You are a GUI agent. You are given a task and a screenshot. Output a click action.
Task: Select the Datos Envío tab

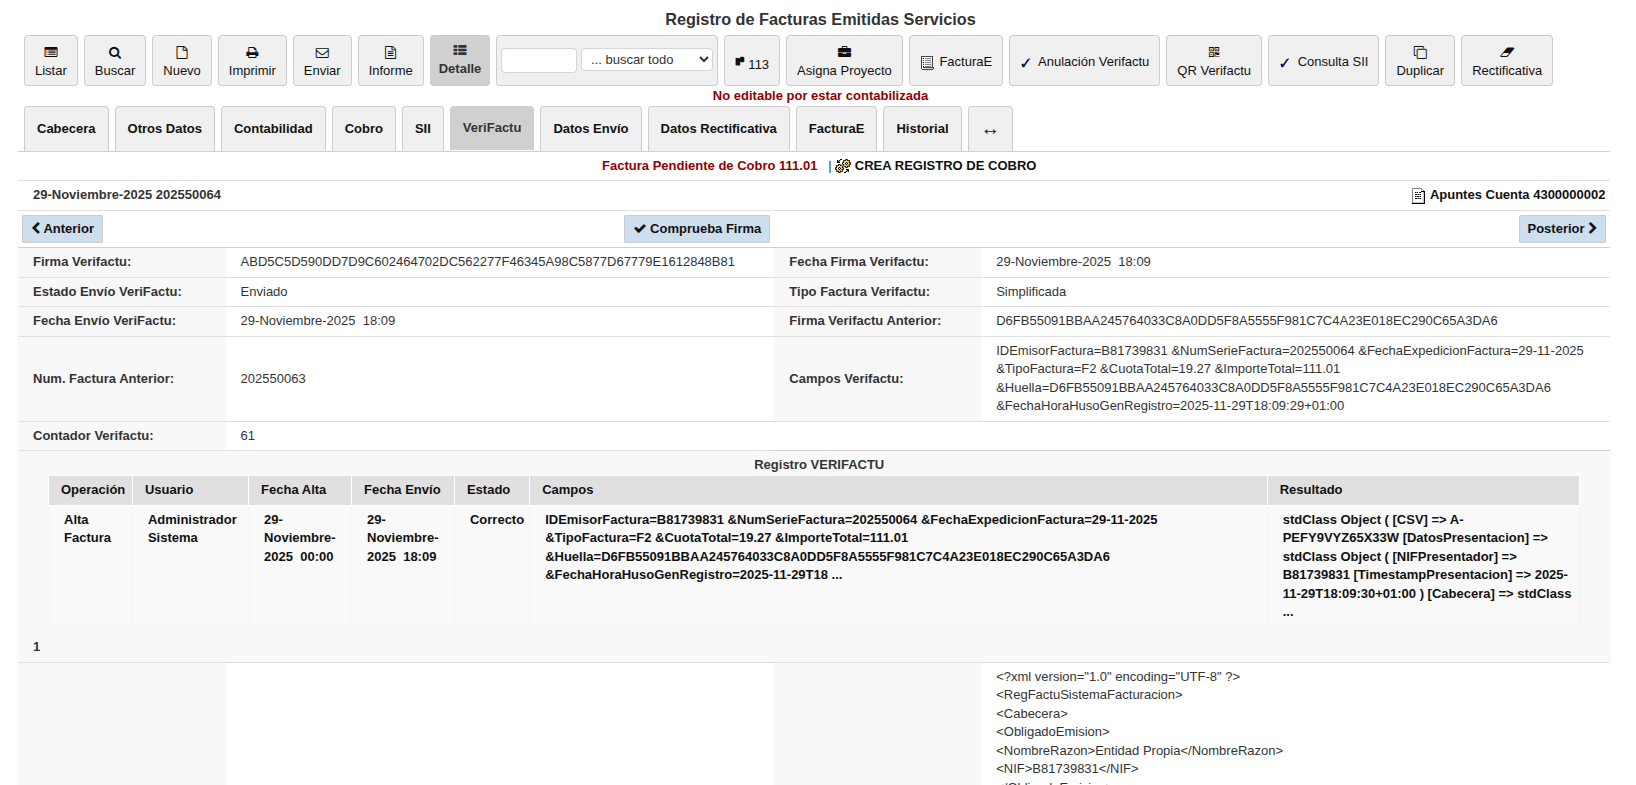tap(590, 129)
